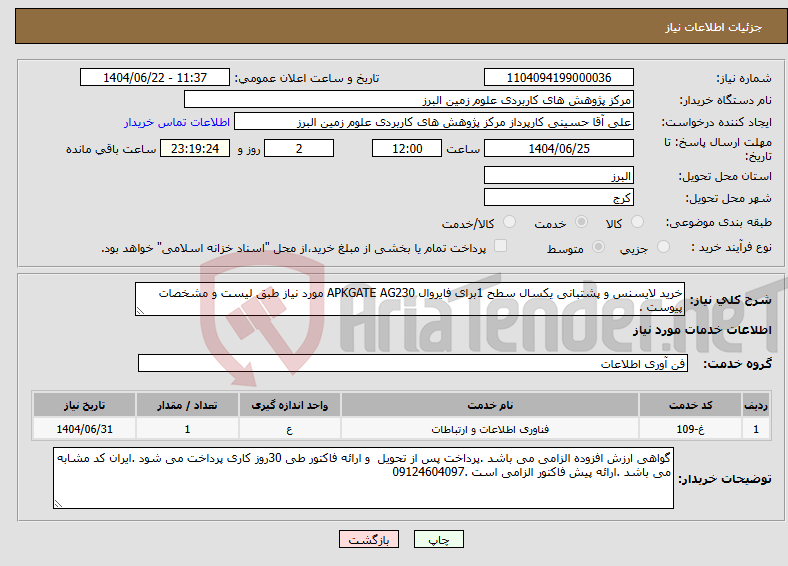Screen dimensions: 788x566
Task: Click the ردیف column header
Action: coord(756,405)
